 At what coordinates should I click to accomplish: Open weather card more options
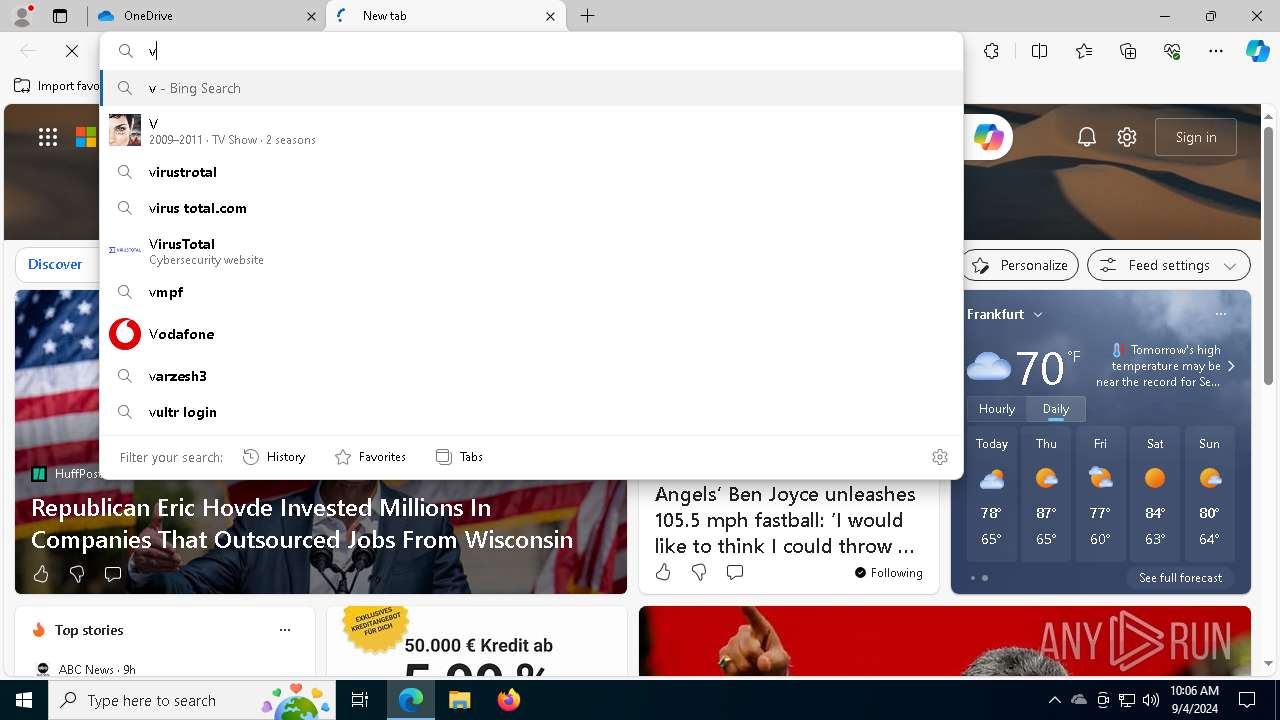click(1221, 314)
